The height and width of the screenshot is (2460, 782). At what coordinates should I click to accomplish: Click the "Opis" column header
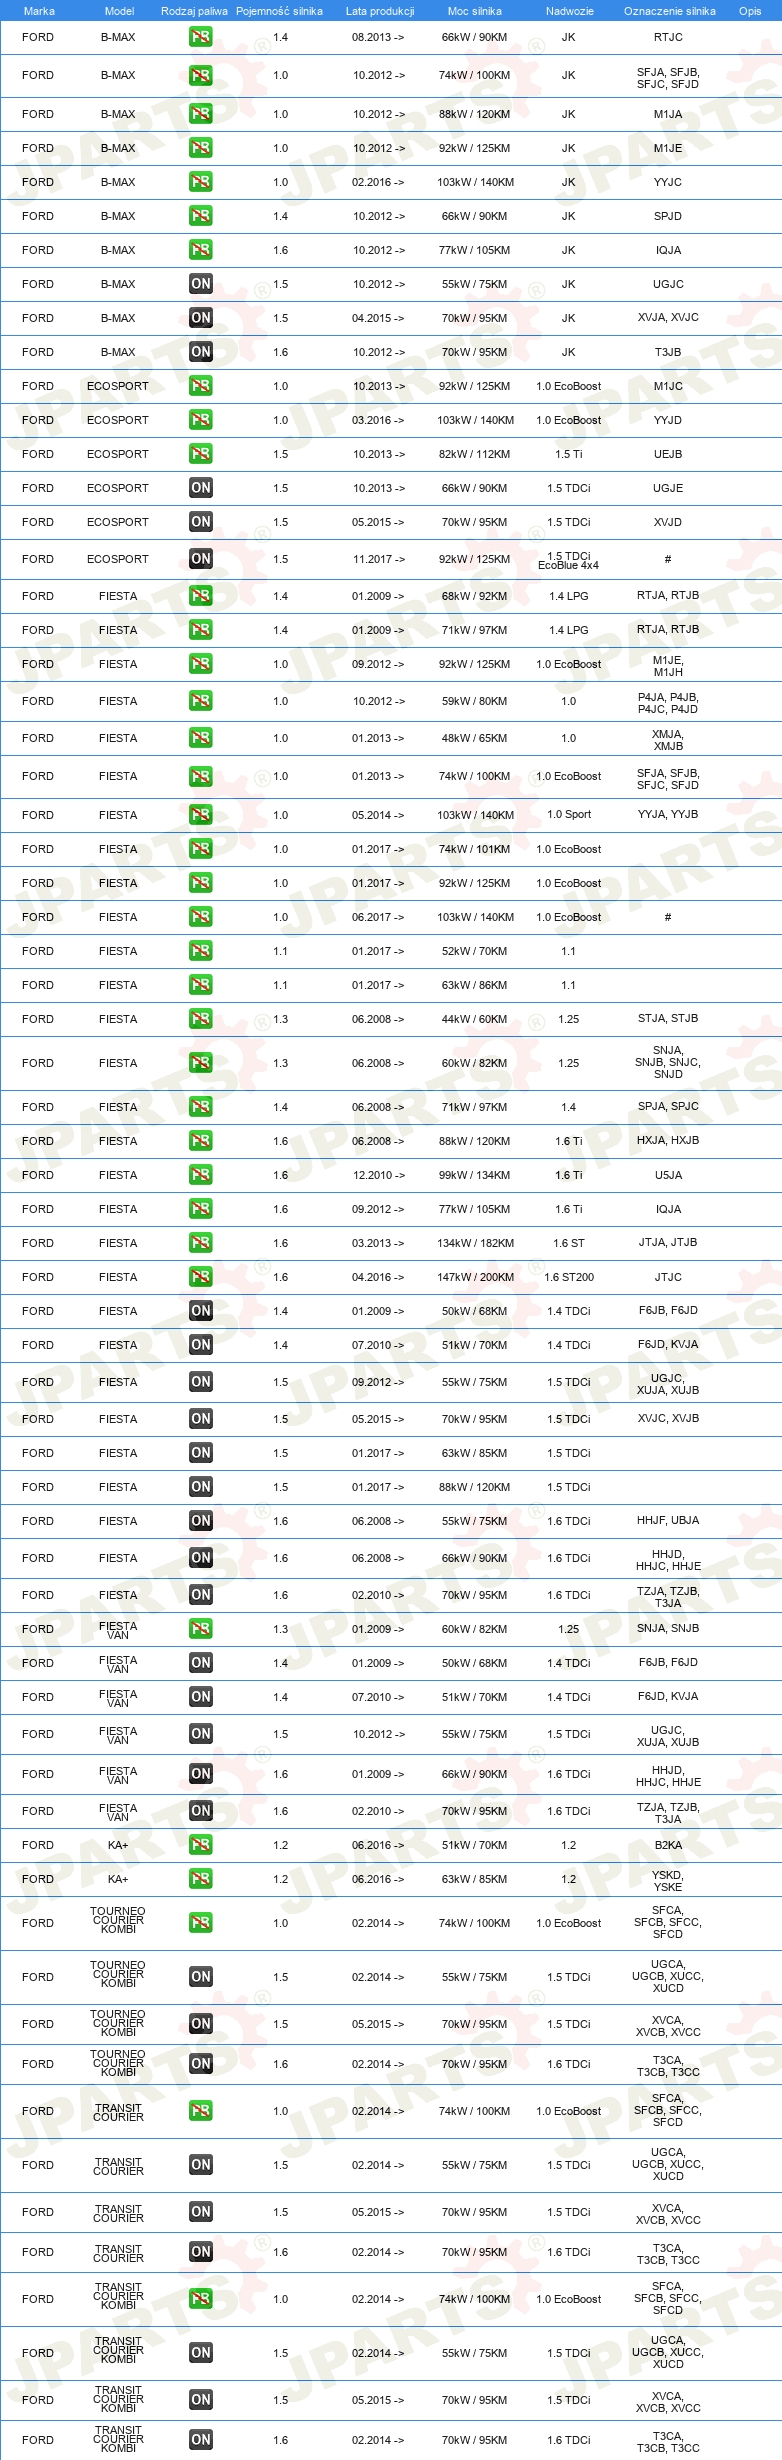coord(750,11)
